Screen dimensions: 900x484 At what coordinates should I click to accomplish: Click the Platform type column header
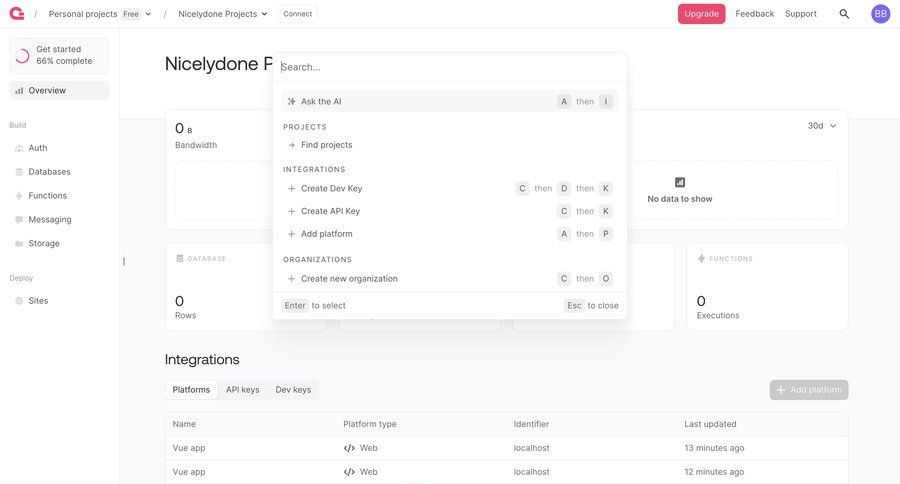pyautogui.click(x=370, y=424)
